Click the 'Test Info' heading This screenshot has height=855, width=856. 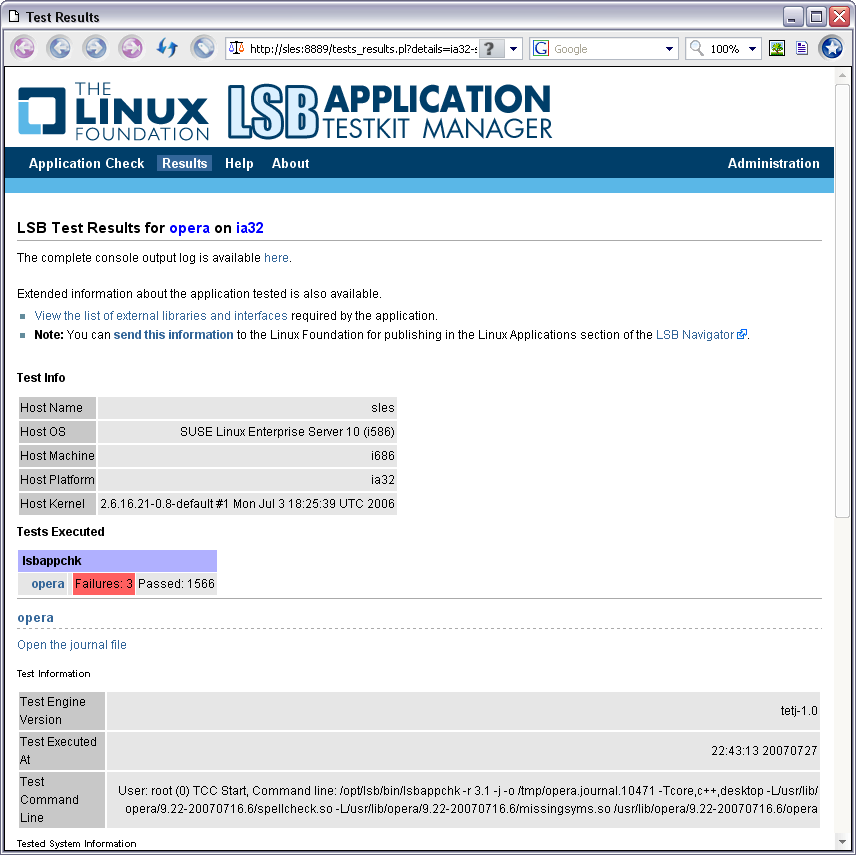41,378
